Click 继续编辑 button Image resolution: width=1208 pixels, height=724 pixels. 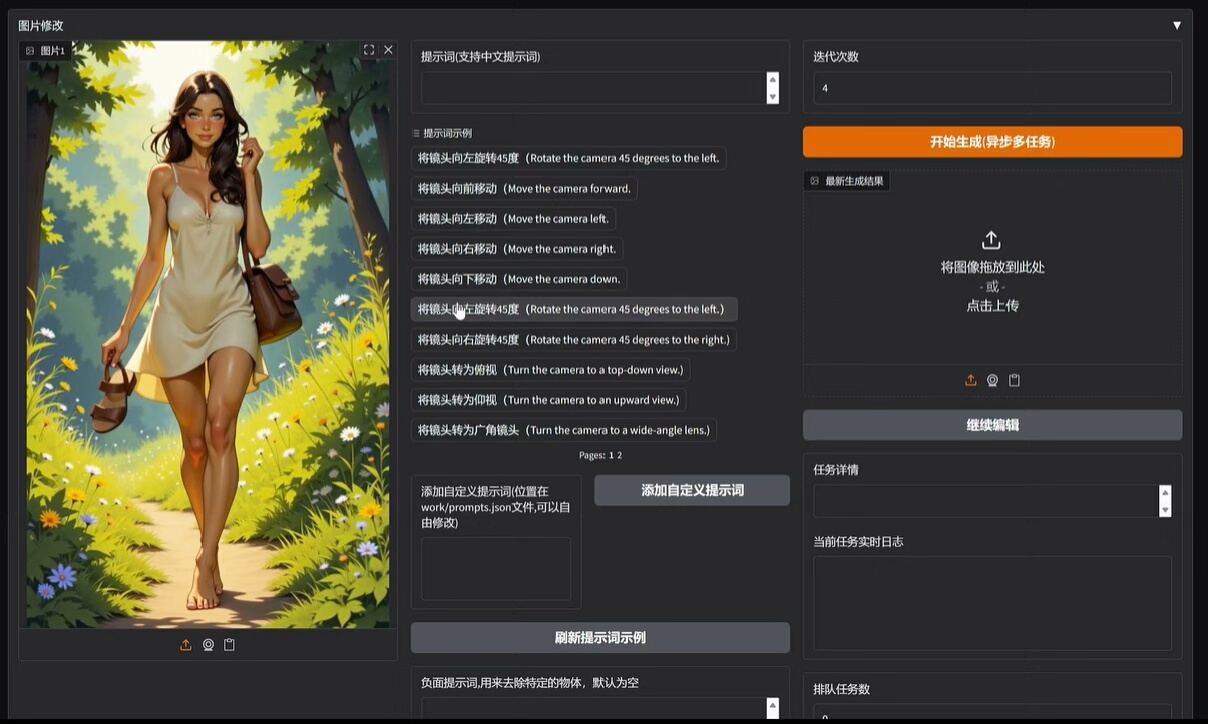(992, 425)
